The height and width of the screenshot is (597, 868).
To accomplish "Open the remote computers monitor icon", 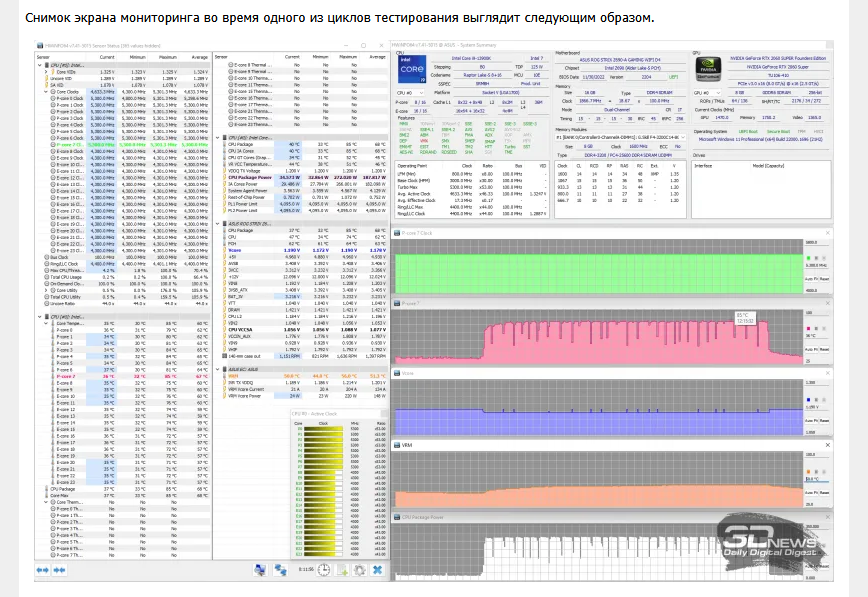I will (x=260, y=569).
